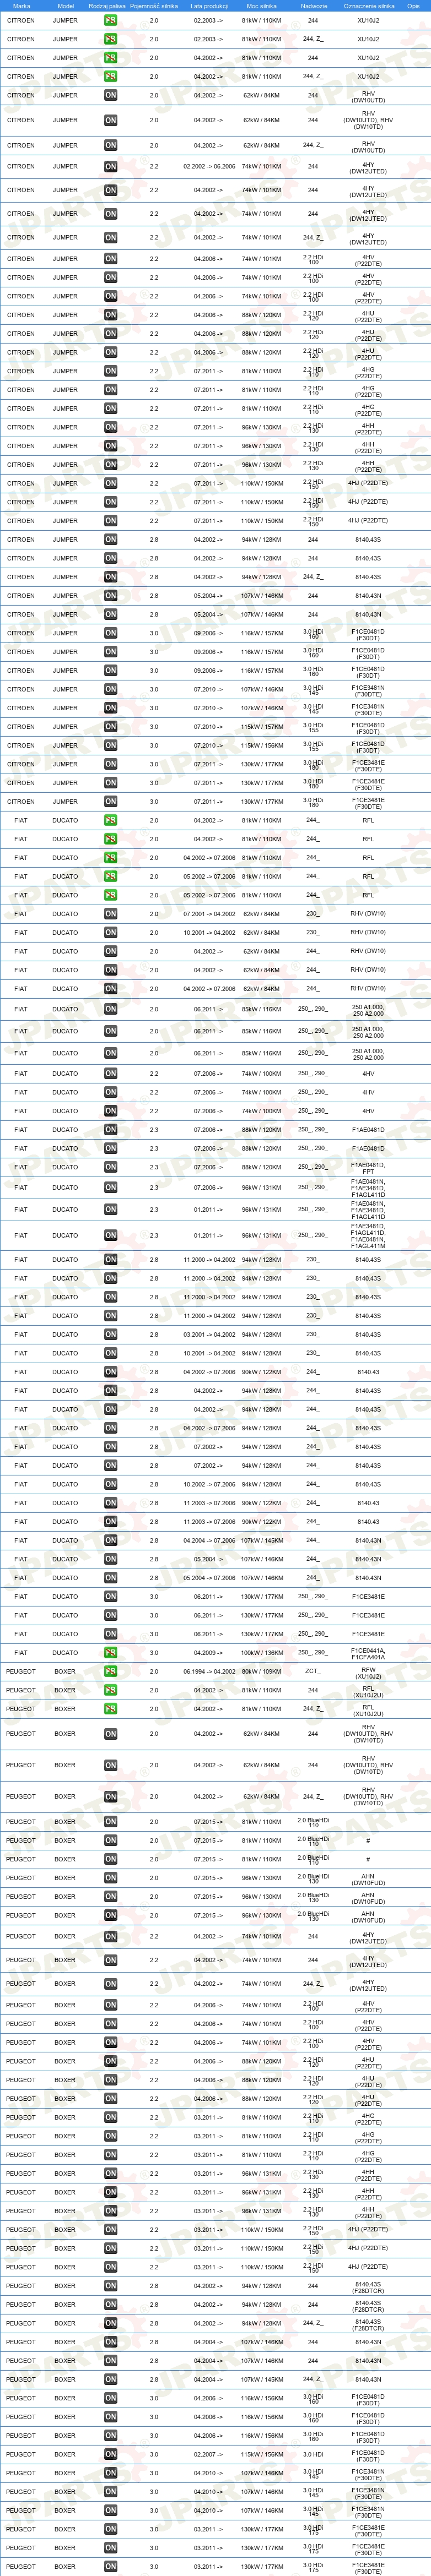This screenshot has height=2576, width=431.
Task: Click the Pojemność silnika column header
Action: 153,6
